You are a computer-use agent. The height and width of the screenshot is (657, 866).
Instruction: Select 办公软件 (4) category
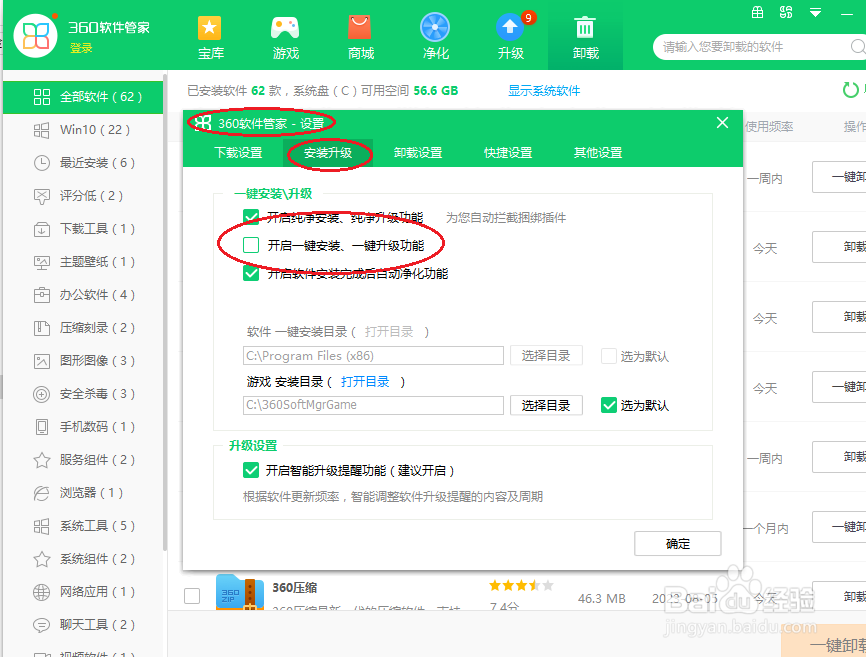pos(83,295)
